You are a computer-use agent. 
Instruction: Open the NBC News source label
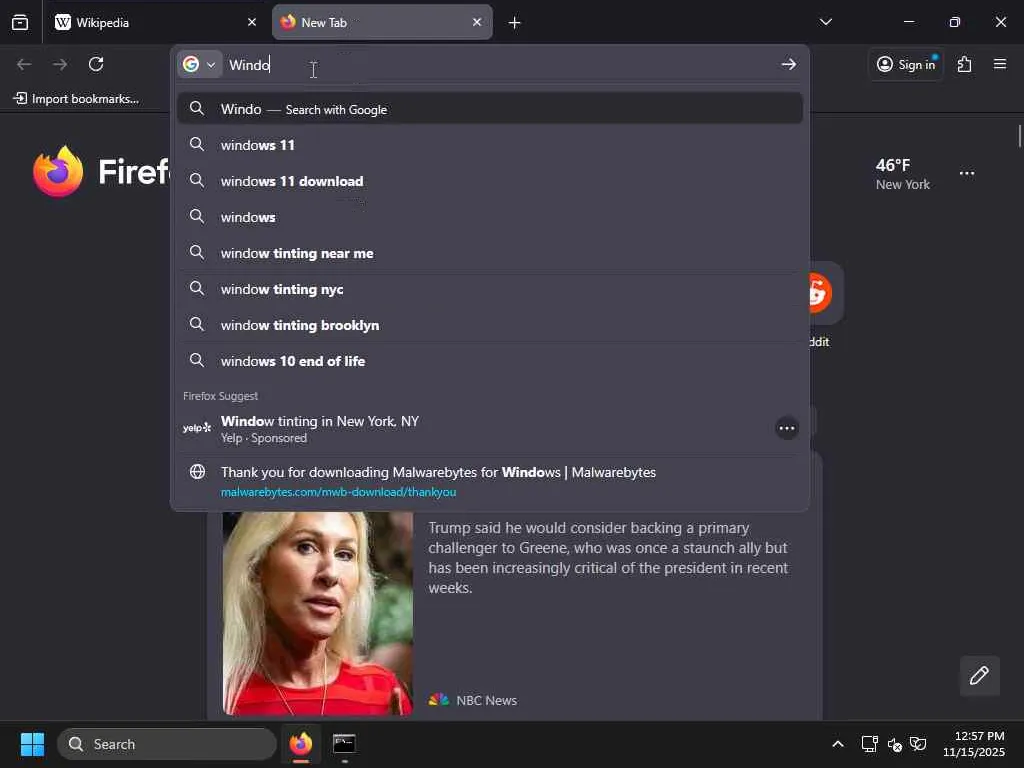pos(473,700)
